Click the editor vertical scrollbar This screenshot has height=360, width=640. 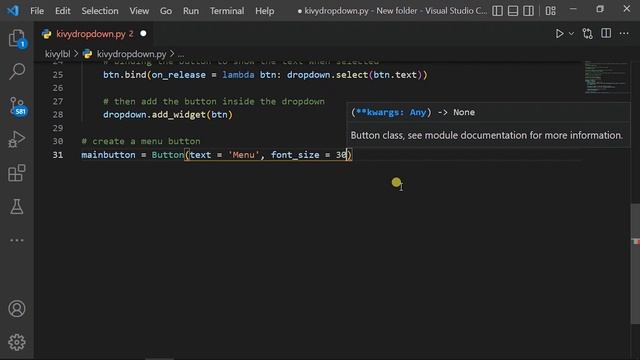point(635,263)
